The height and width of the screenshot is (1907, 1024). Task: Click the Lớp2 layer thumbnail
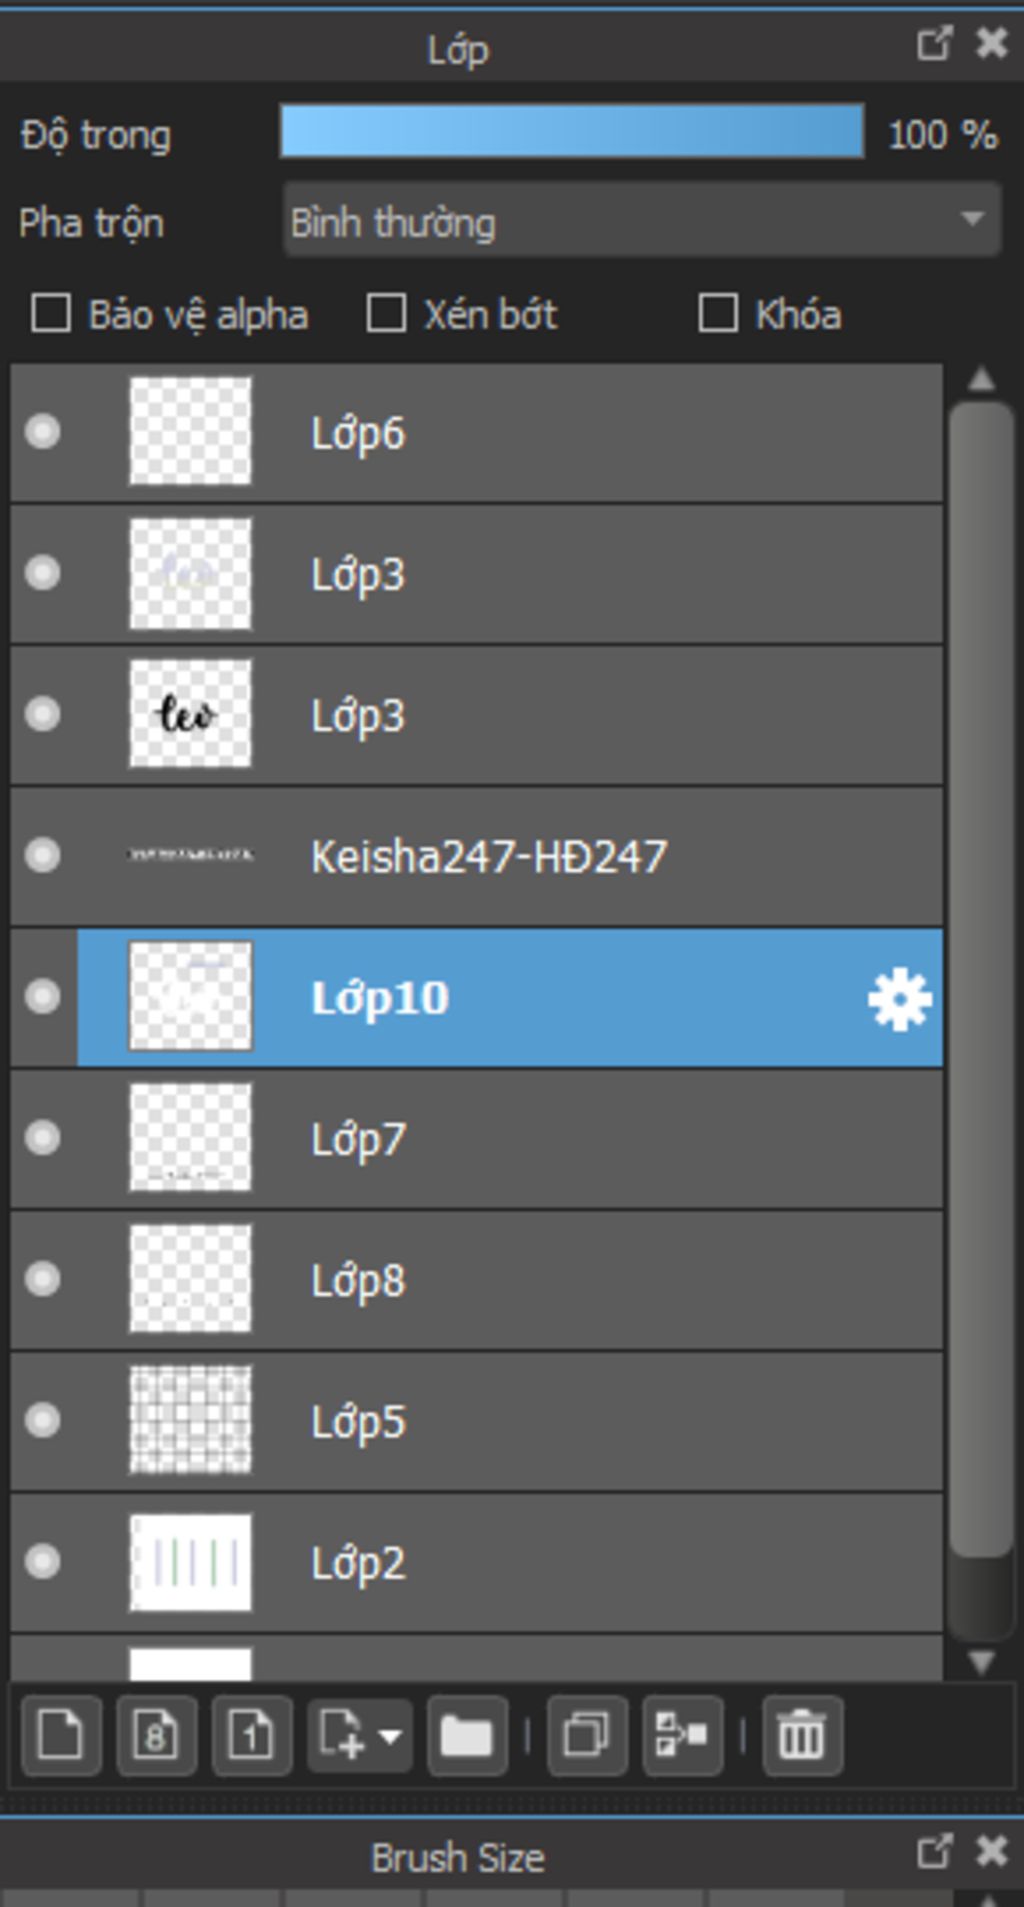click(x=190, y=1562)
